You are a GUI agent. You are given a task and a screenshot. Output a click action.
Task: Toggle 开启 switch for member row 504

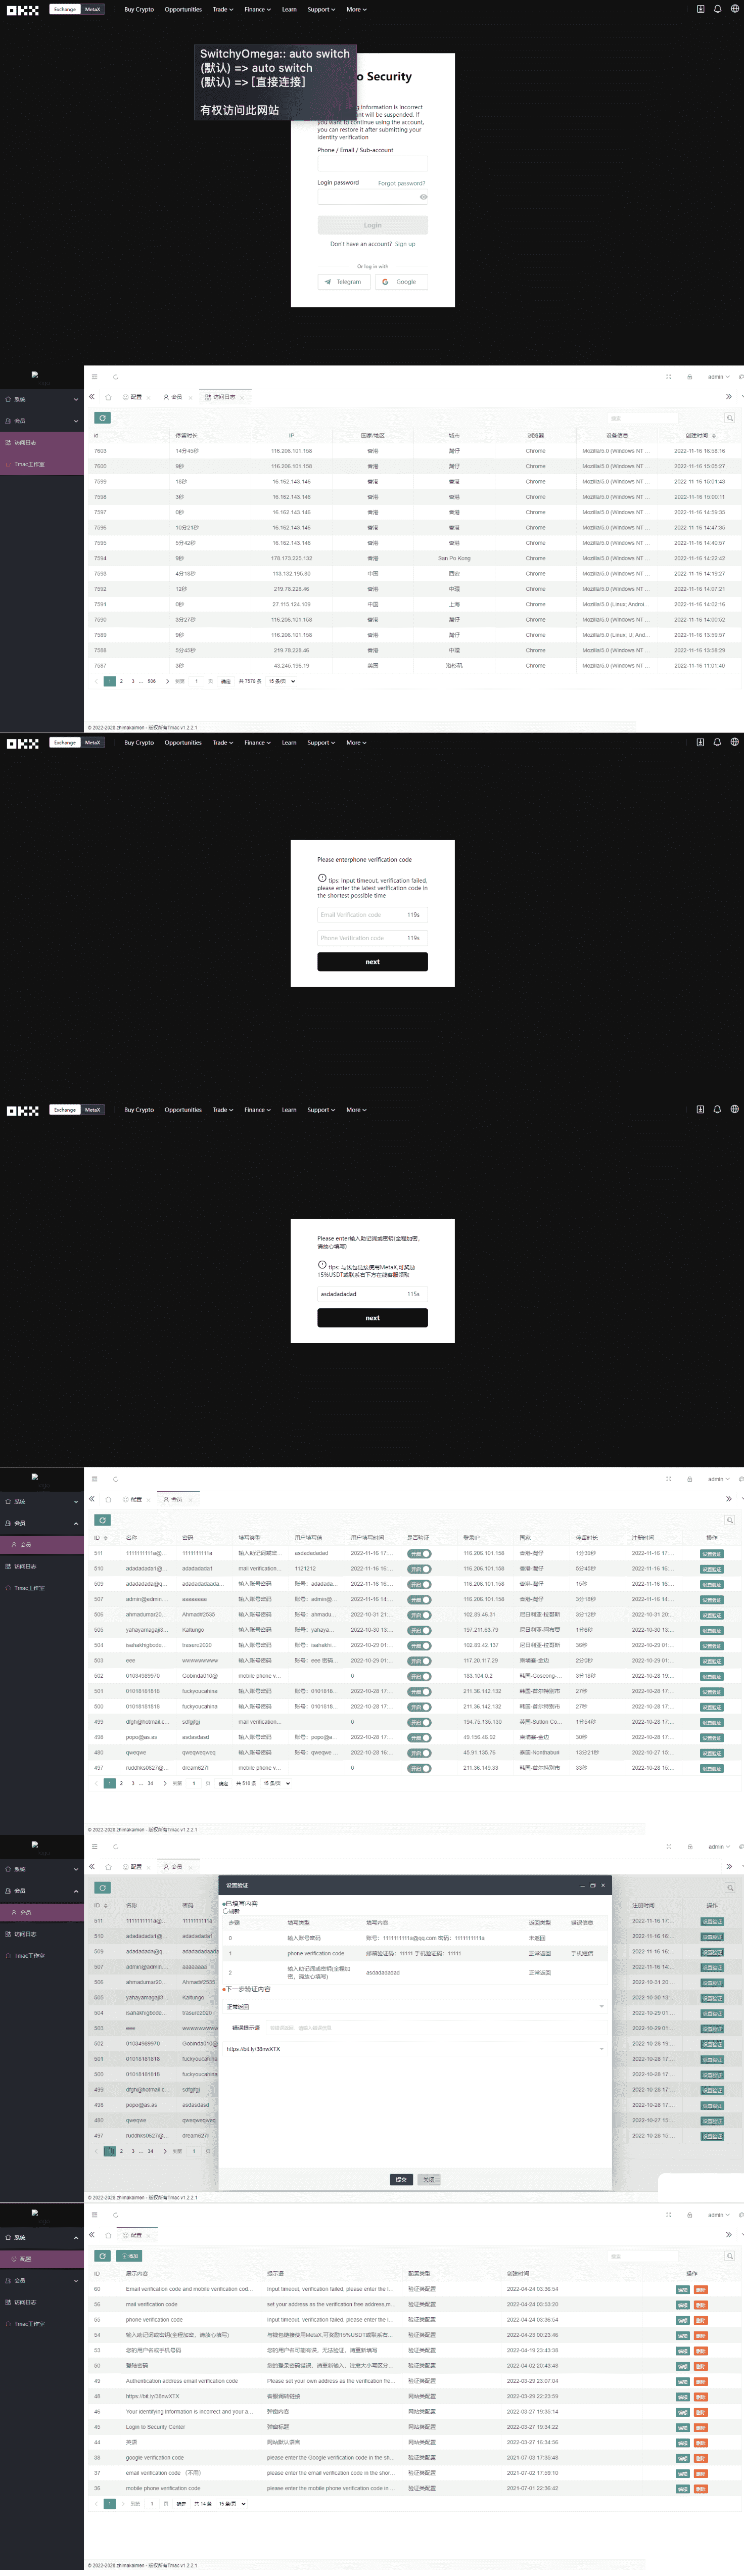(419, 1645)
